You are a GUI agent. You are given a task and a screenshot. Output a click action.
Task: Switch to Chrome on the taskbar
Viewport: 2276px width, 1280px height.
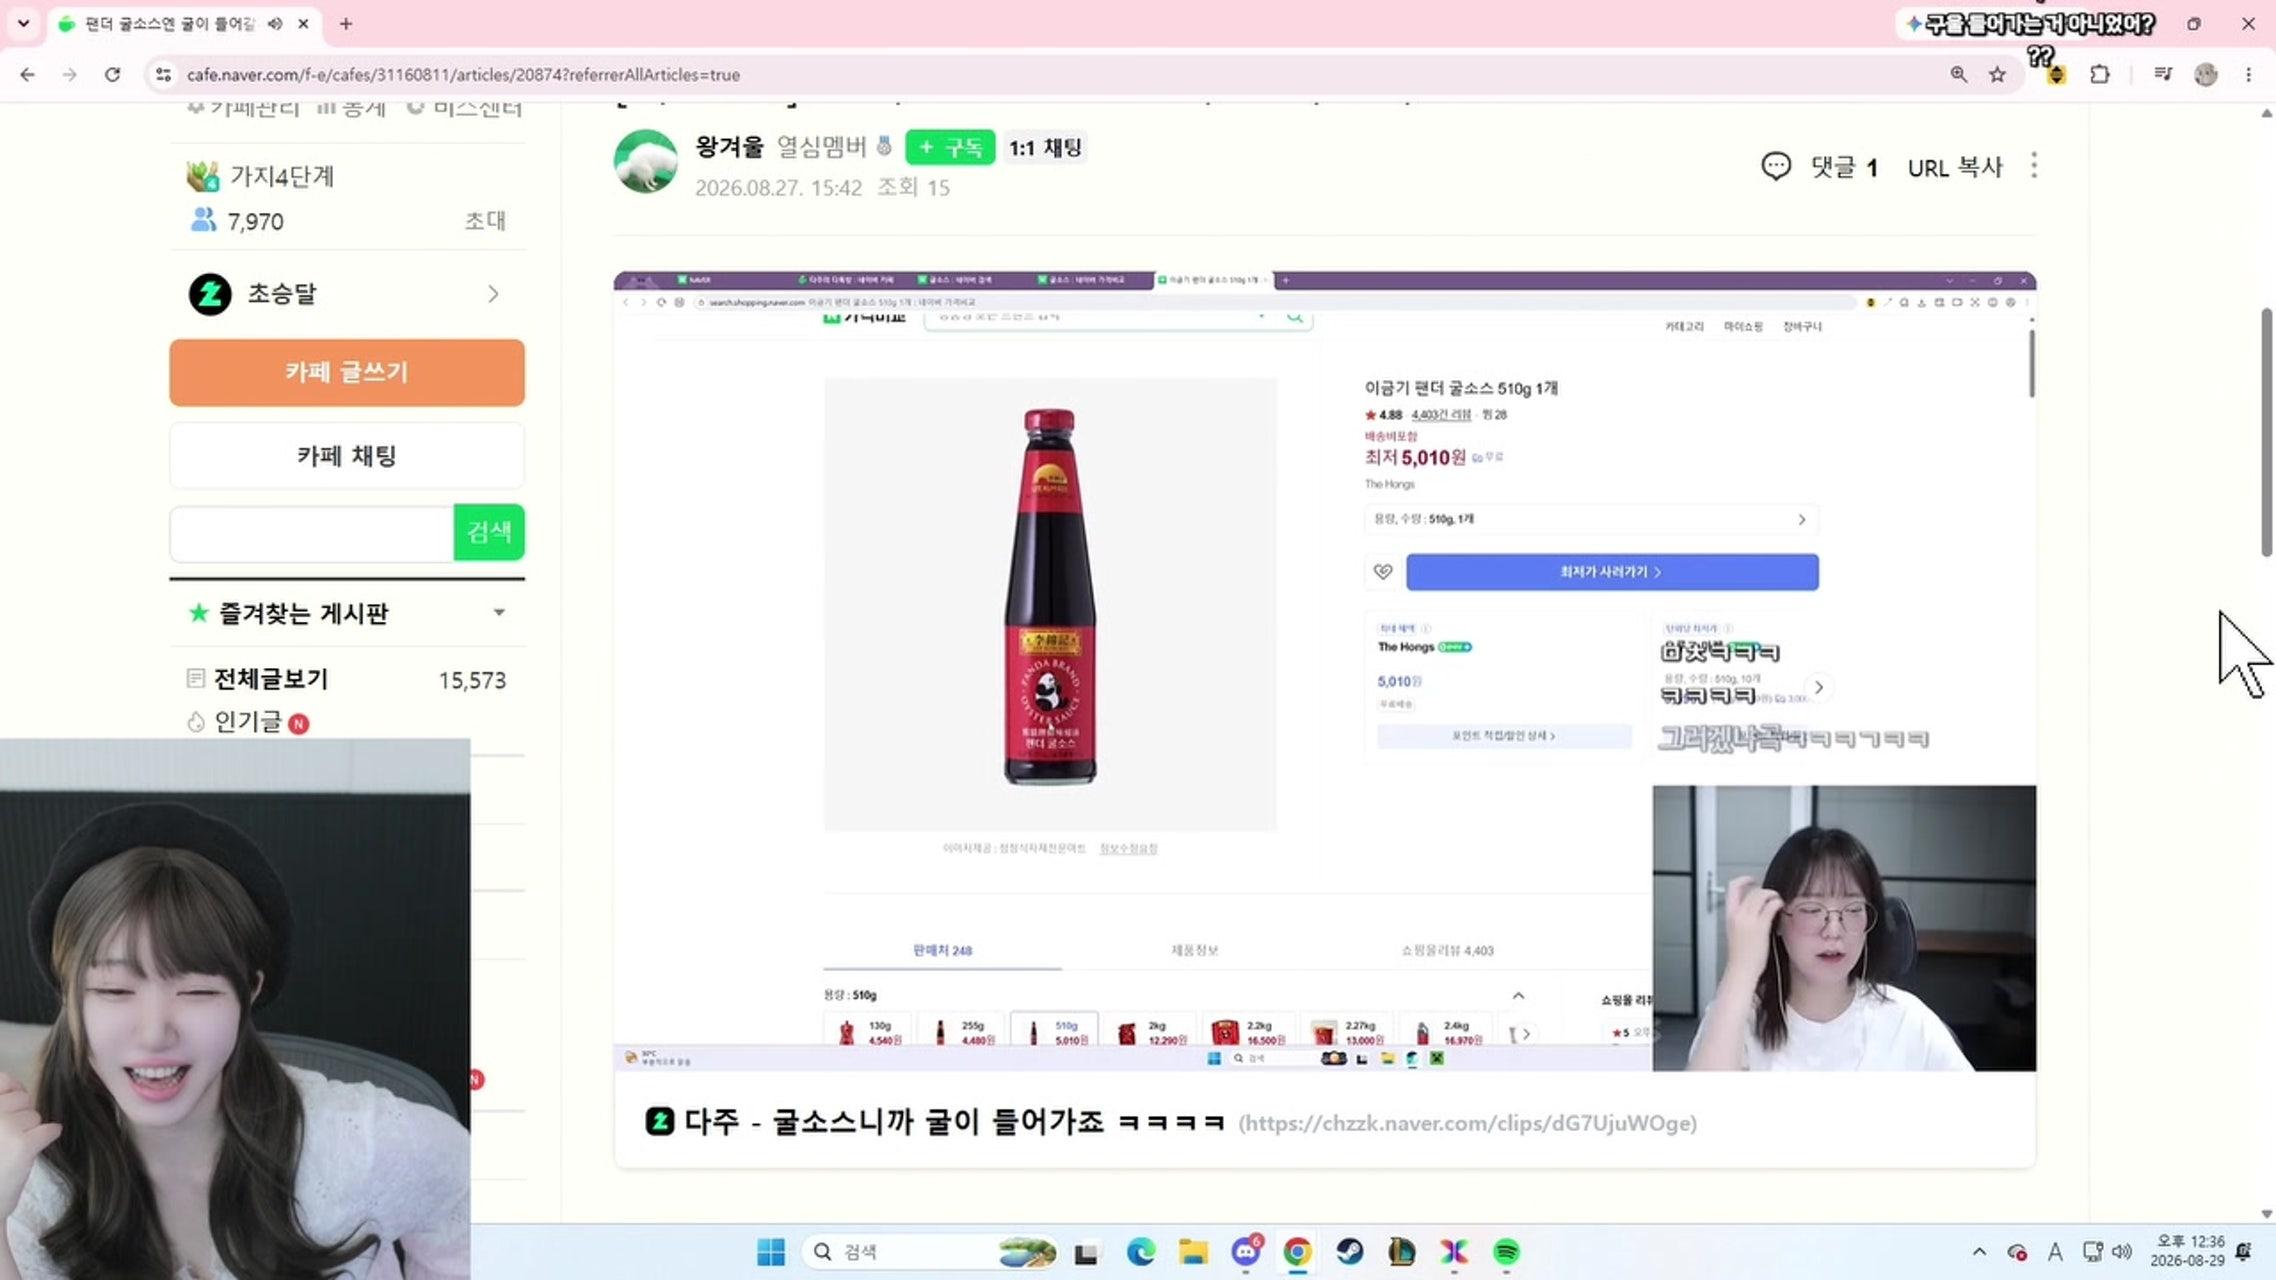click(1297, 1252)
